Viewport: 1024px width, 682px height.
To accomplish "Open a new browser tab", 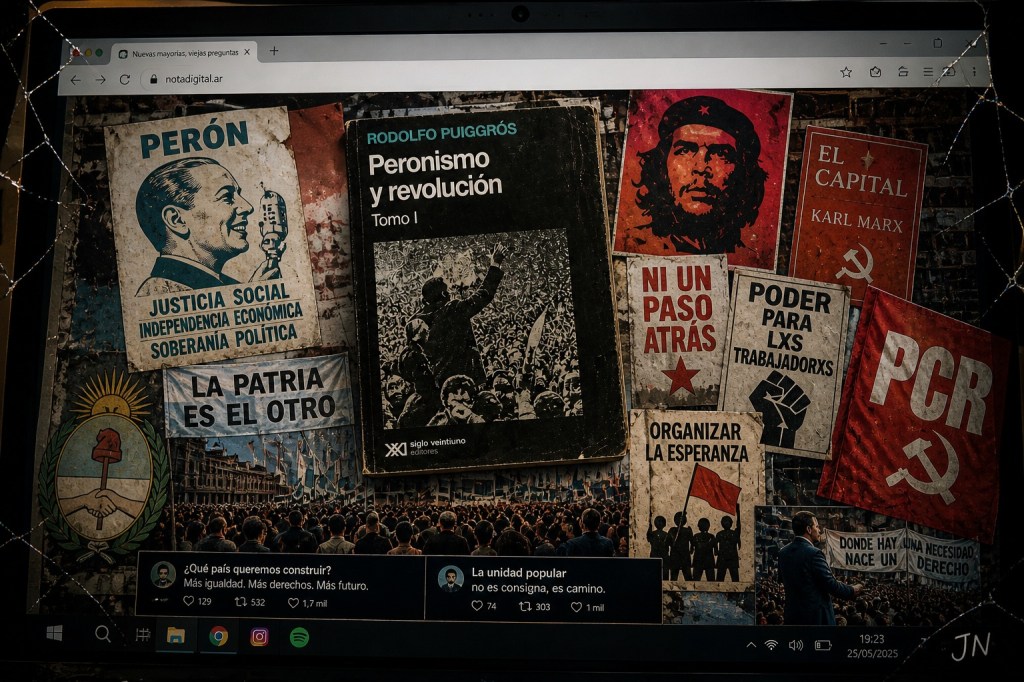I will tap(274, 51).
